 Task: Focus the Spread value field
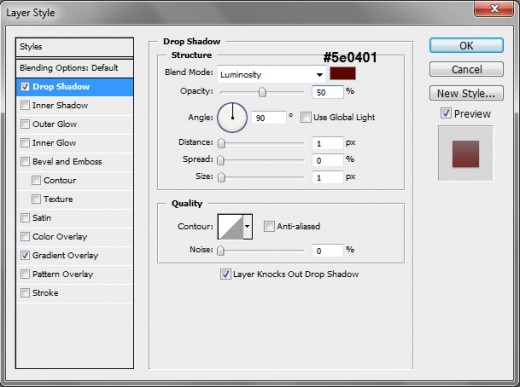tap(327, 160)
